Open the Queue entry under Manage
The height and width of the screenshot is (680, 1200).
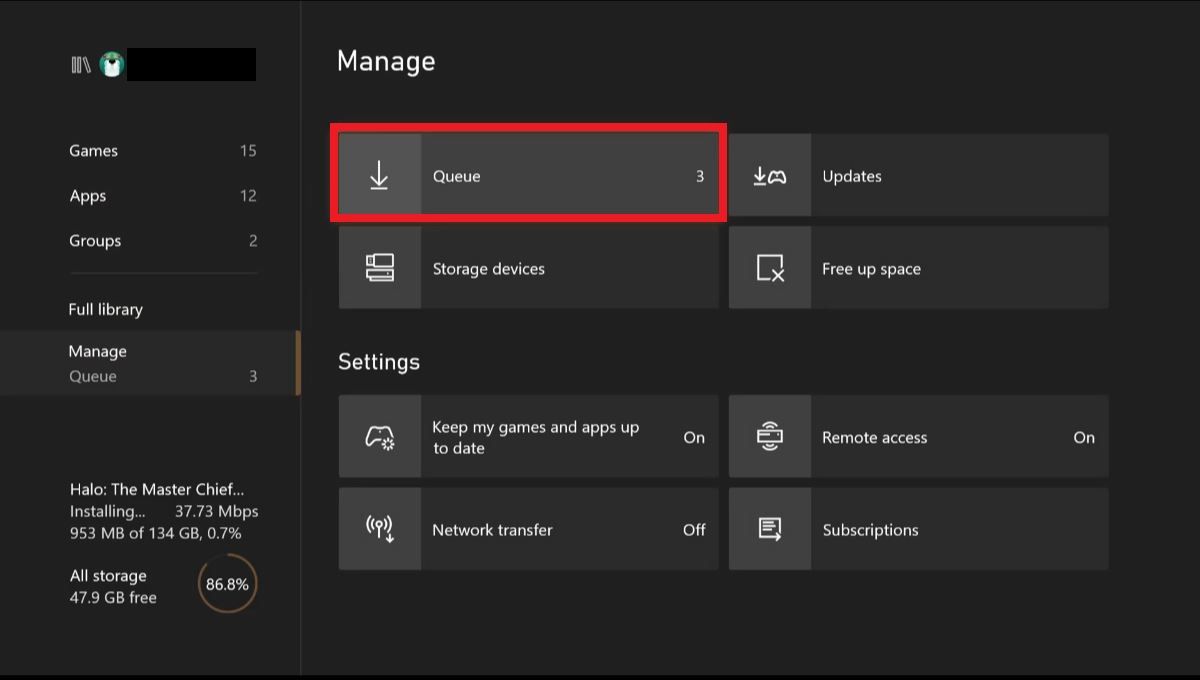93,376
